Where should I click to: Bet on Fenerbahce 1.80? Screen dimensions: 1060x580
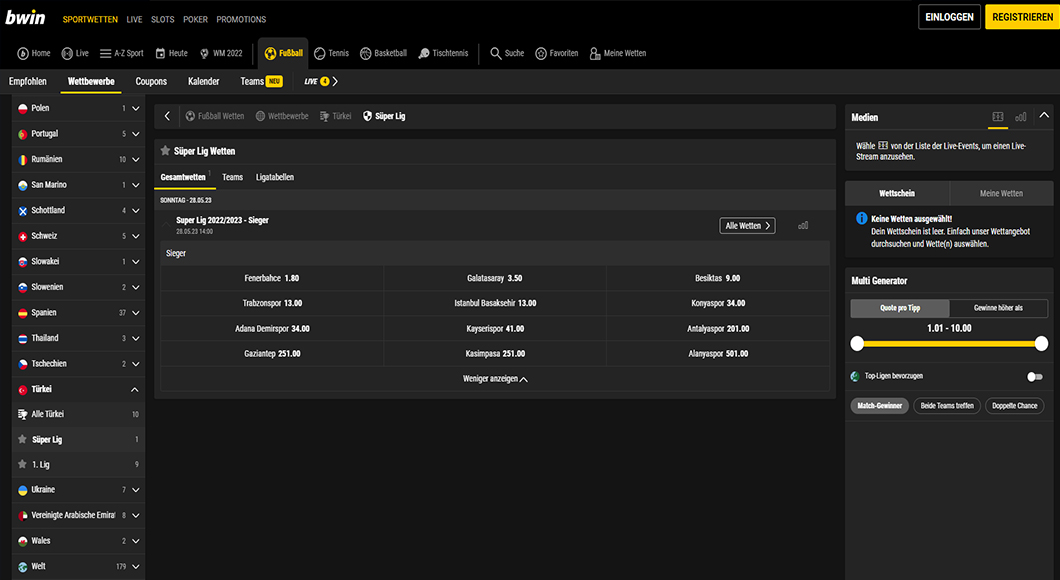click(272, 279)
